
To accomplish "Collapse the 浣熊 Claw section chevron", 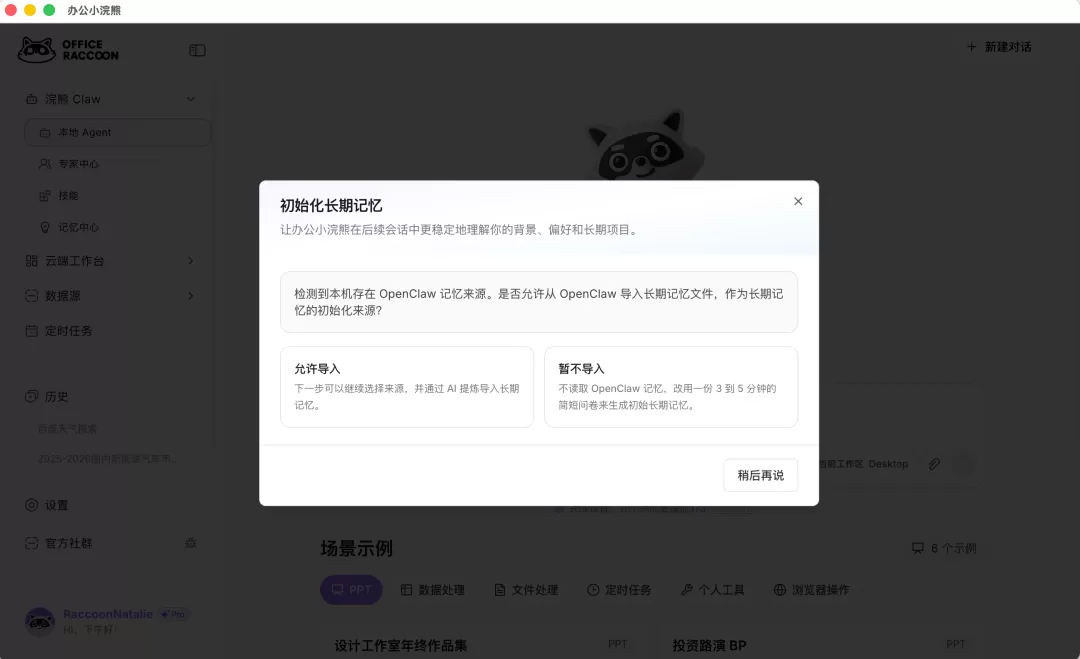I will point(191,99).
